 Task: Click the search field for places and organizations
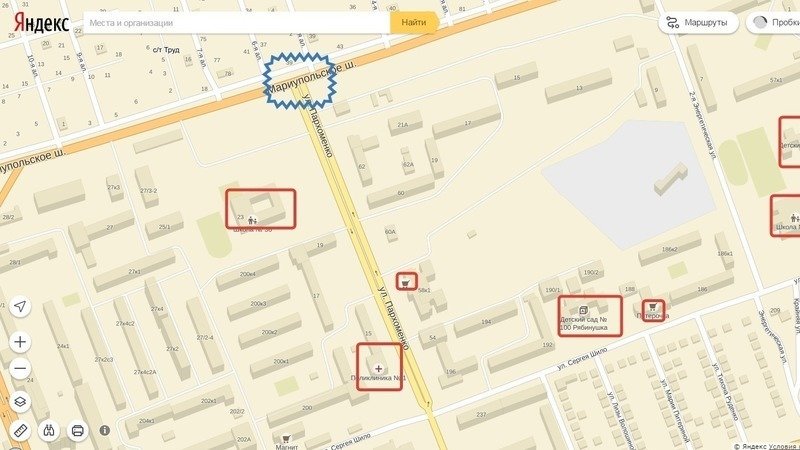pyautogui.click(x=237, y=23)
